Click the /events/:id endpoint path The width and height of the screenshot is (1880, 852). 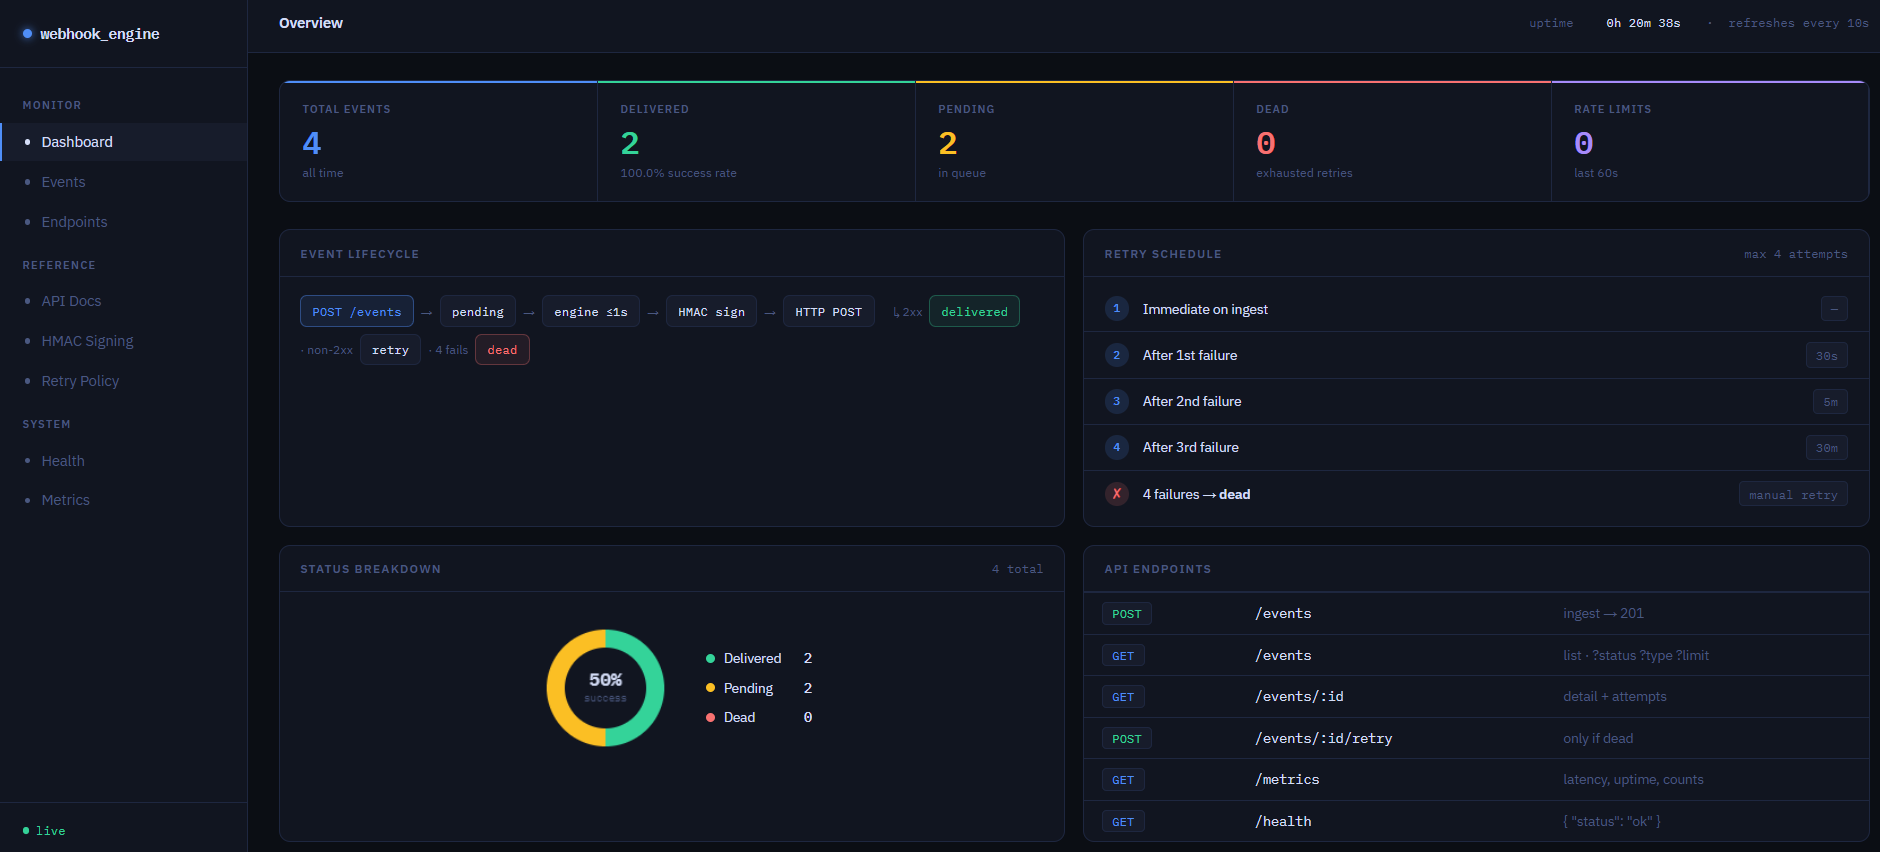click(1299, 696)
